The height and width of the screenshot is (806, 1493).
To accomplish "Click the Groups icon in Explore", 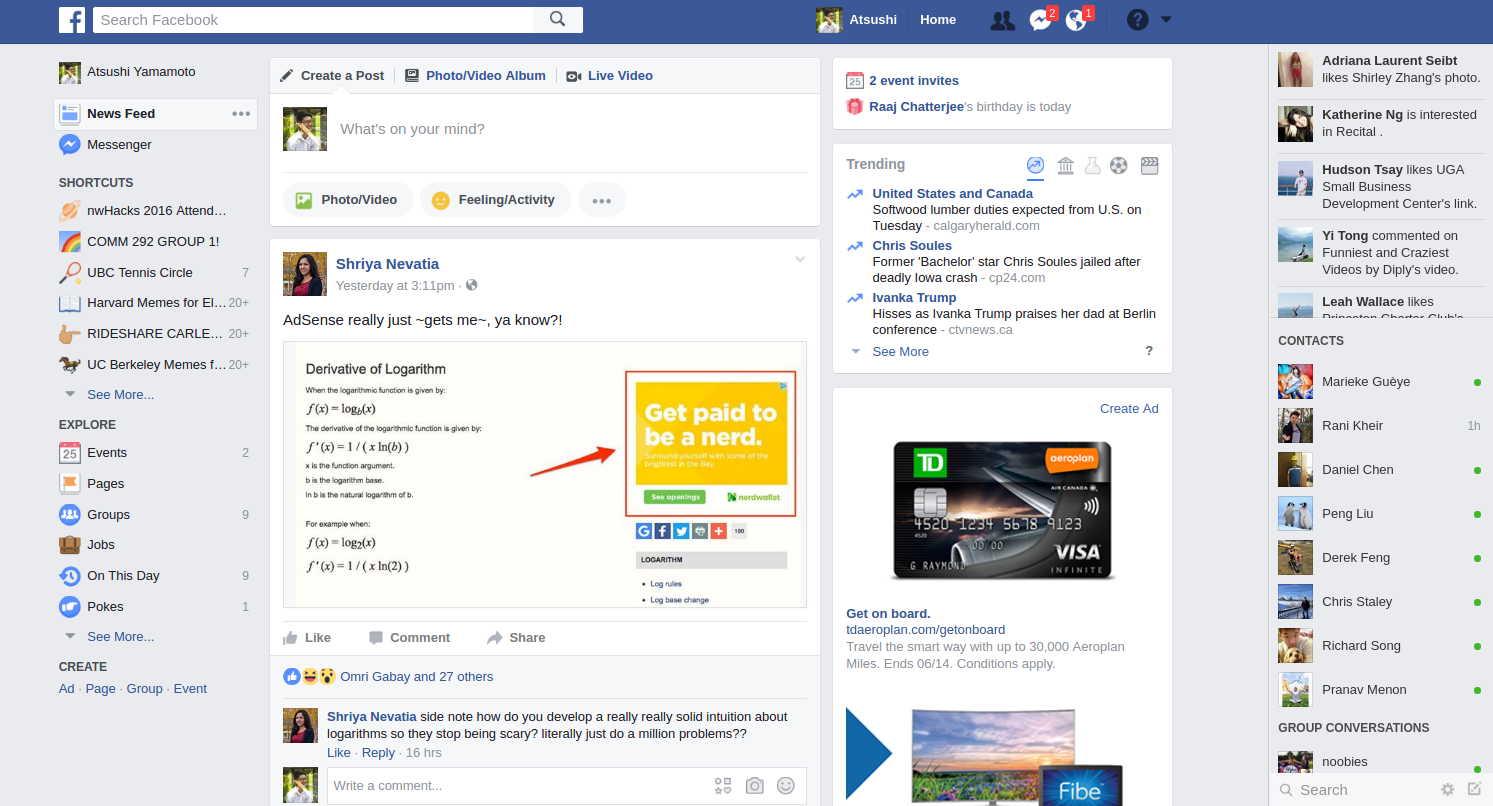I will point(69,515).
